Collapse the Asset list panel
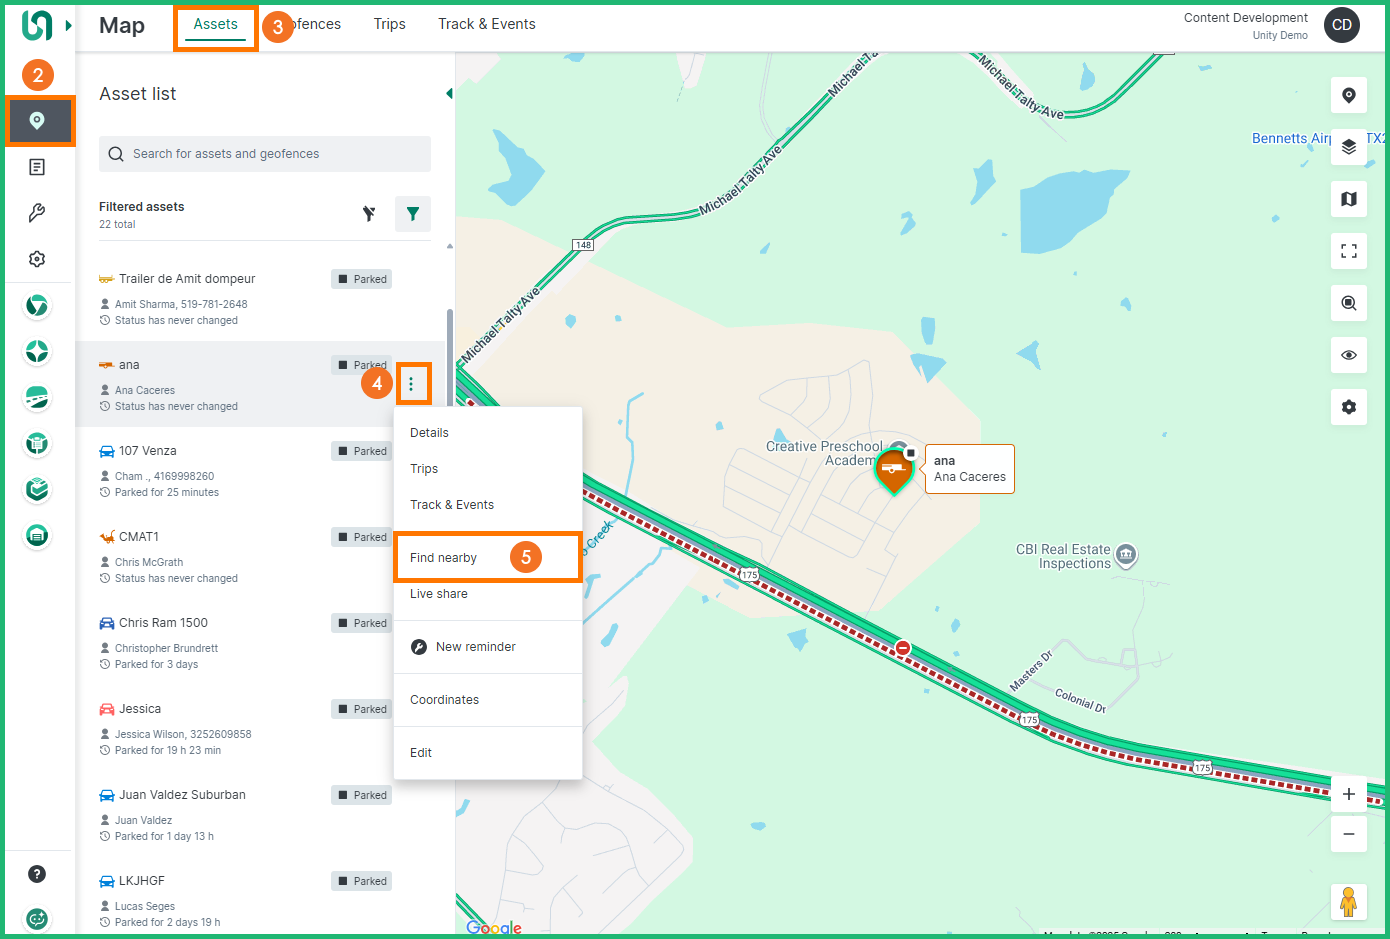Viewport: 1390px width, 939px height. pos(449,94)
